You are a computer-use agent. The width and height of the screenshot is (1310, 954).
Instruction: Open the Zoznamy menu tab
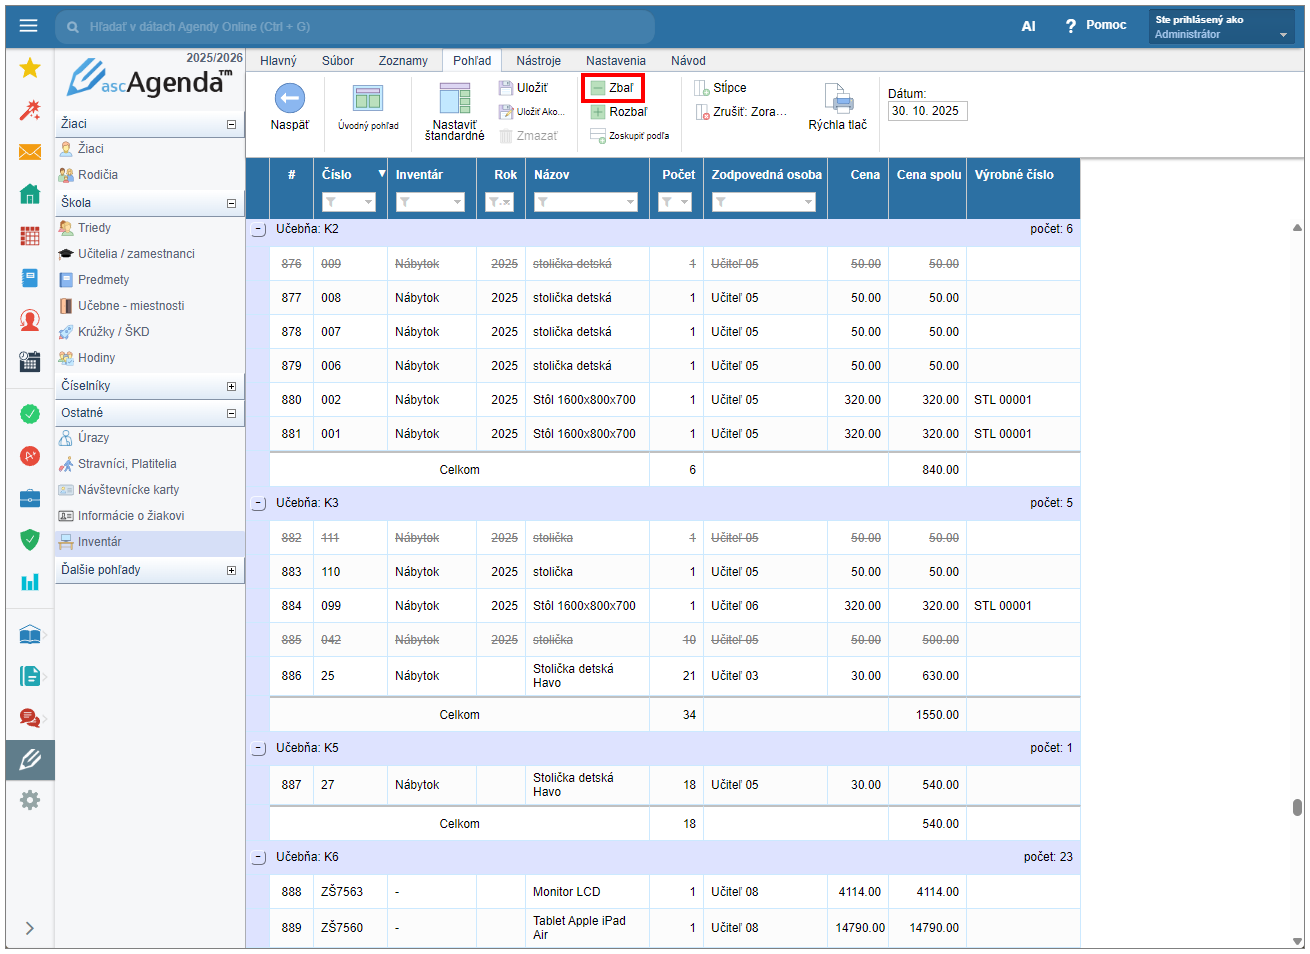403,61
